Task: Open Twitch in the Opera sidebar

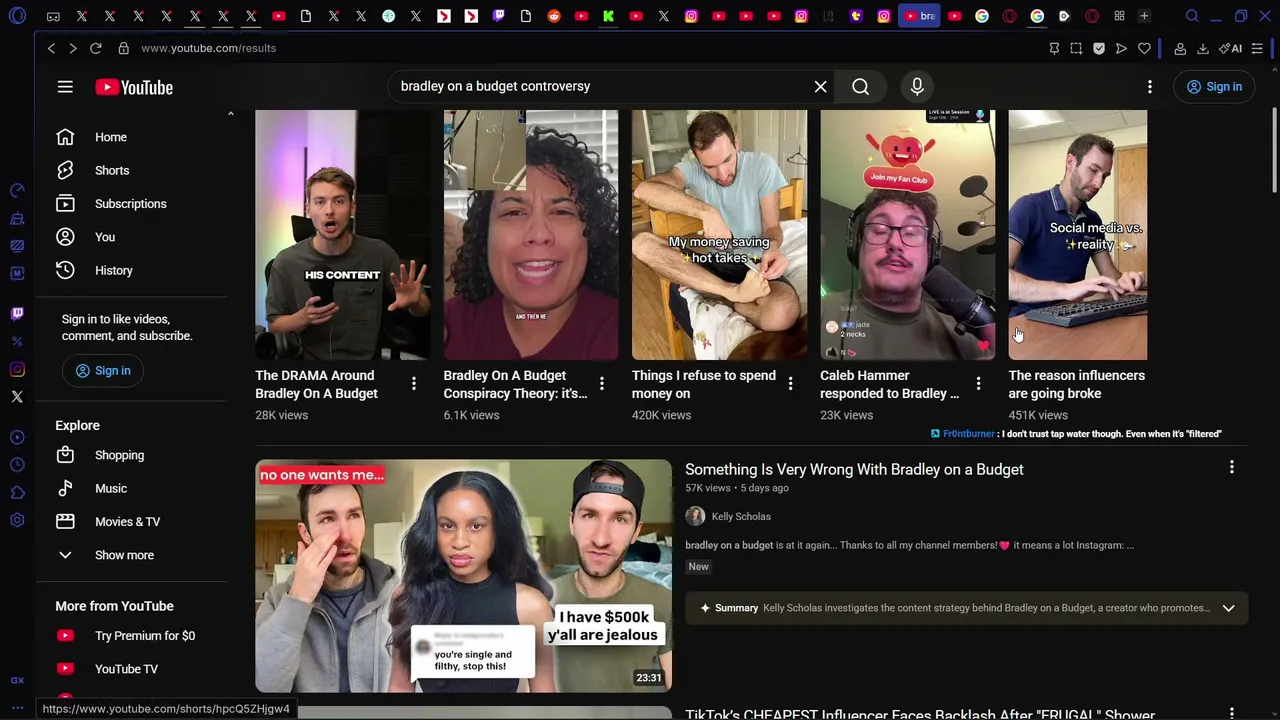Action: click(17, 314)
